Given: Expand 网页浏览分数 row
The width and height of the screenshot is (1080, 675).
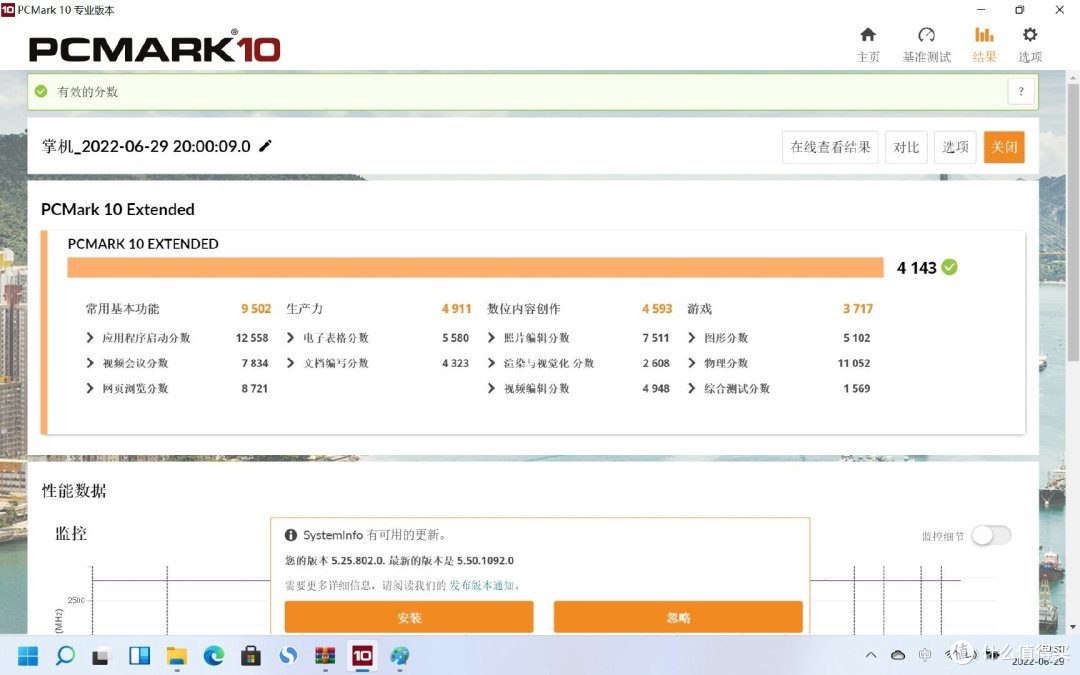Looking at the screenshot, I should point(90,388).
